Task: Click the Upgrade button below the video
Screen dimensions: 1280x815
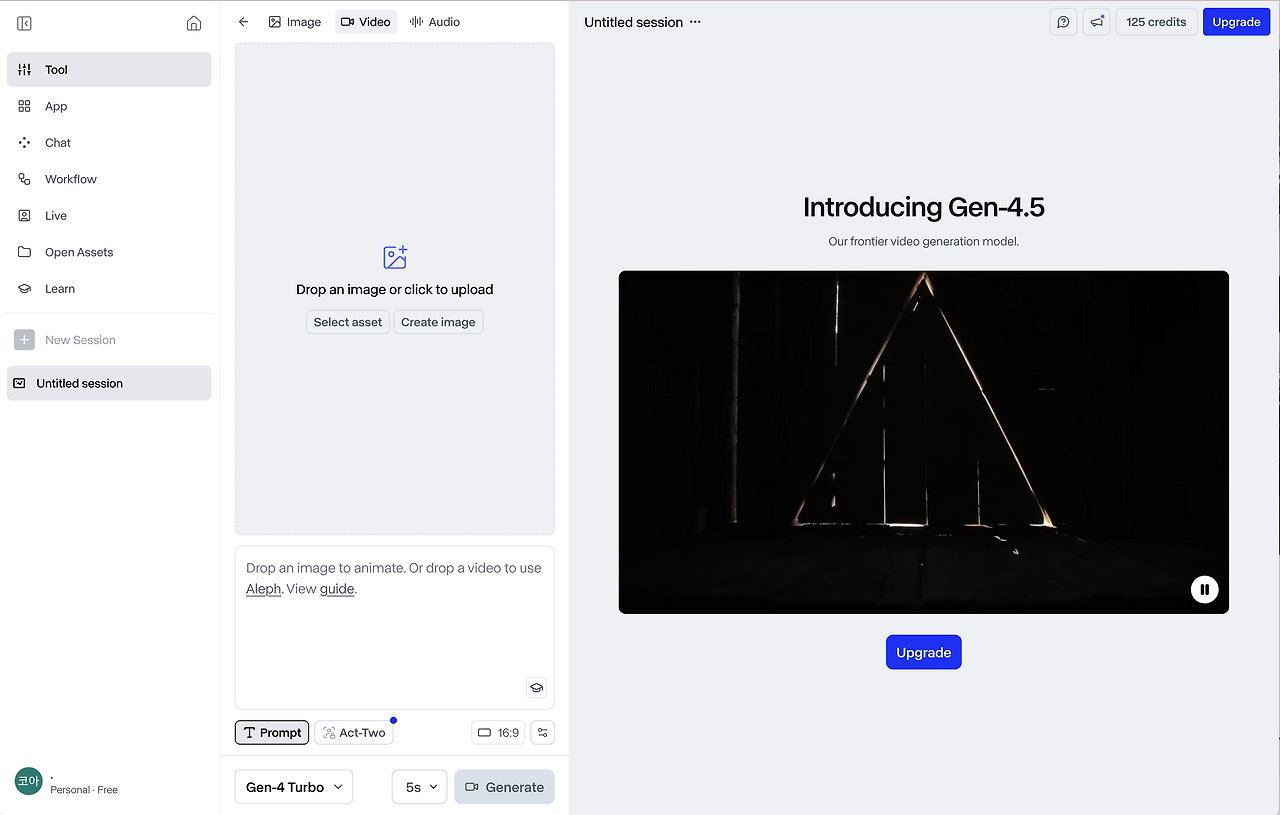Action: click(924, 652)
